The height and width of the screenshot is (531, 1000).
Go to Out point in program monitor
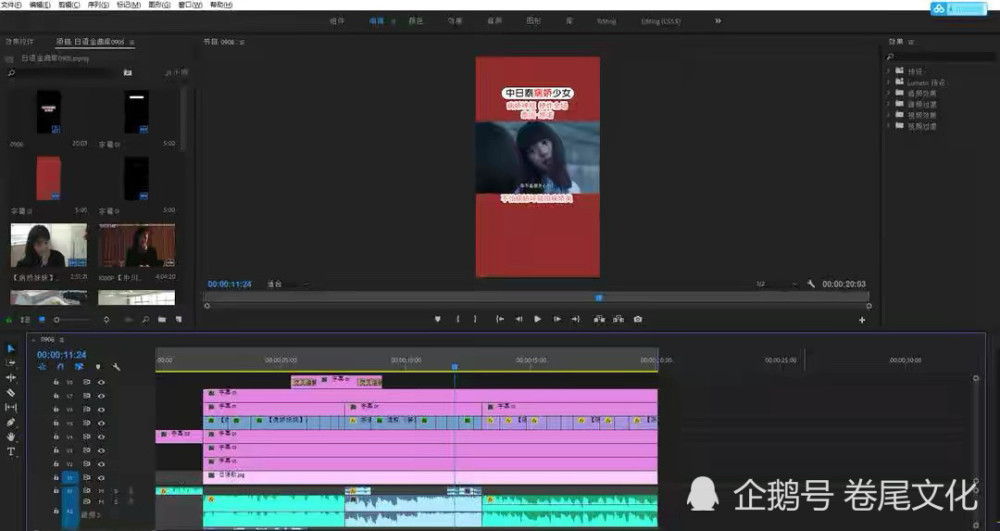click(575, 319)
